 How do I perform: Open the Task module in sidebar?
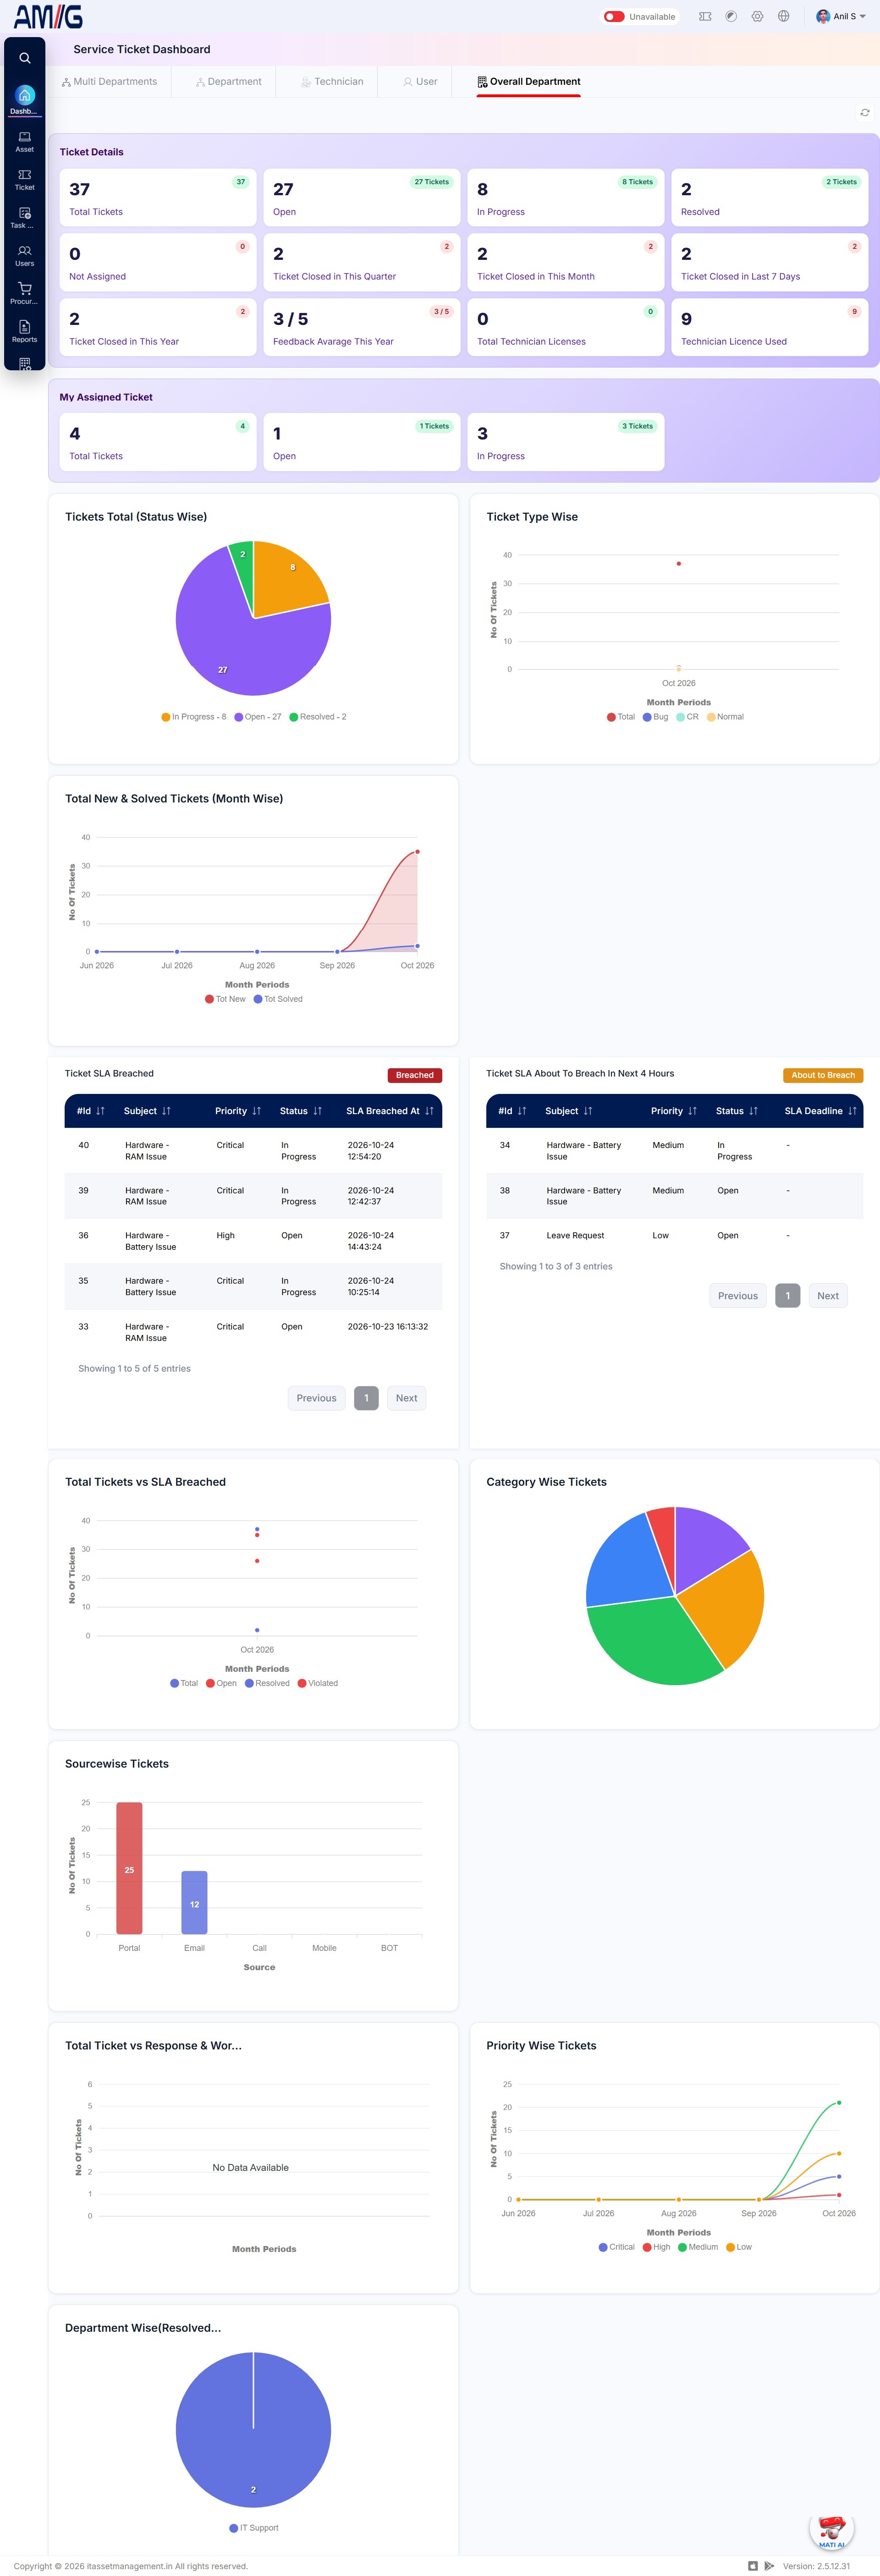pyautogui.click(x=25, y=218)
